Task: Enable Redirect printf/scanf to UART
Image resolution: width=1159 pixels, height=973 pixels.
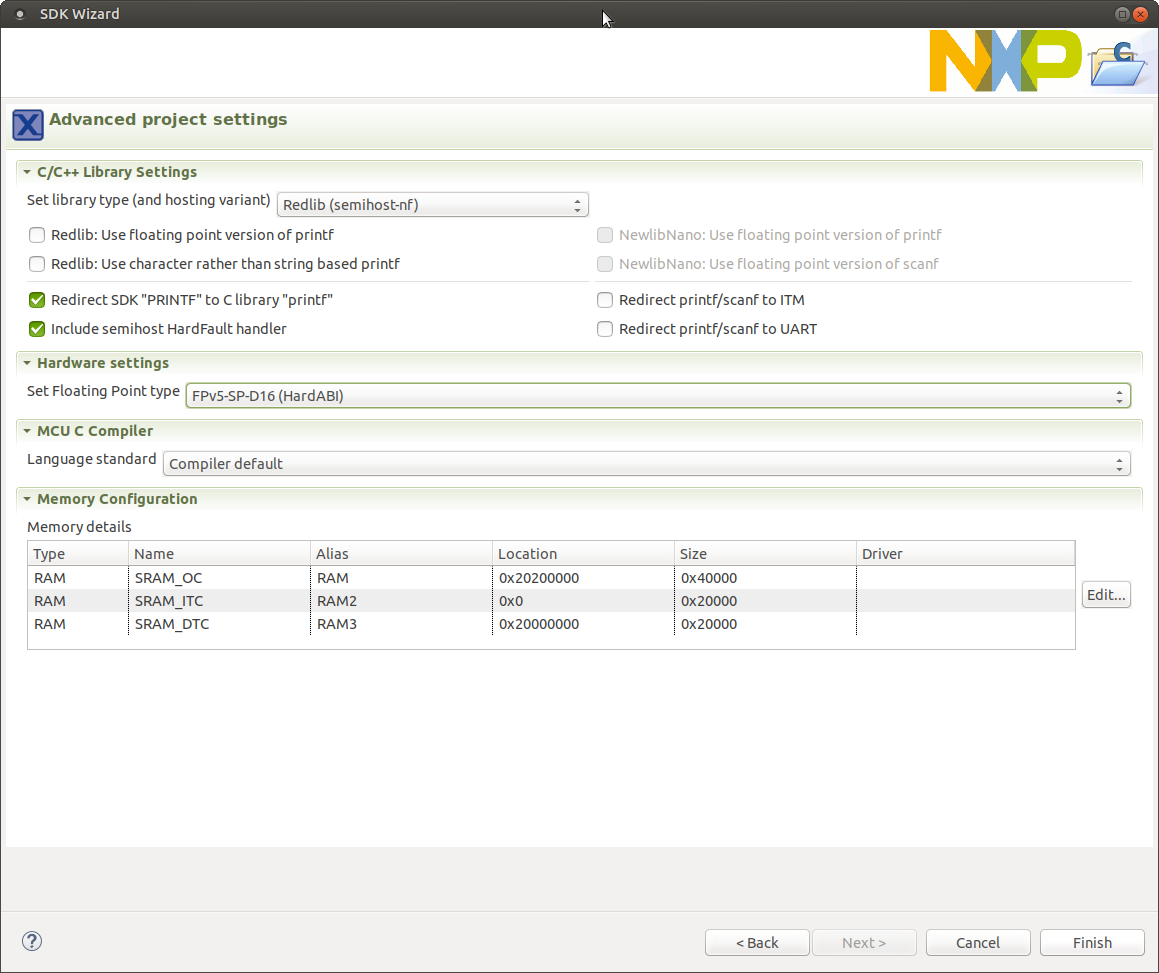Action: (605, 329)
